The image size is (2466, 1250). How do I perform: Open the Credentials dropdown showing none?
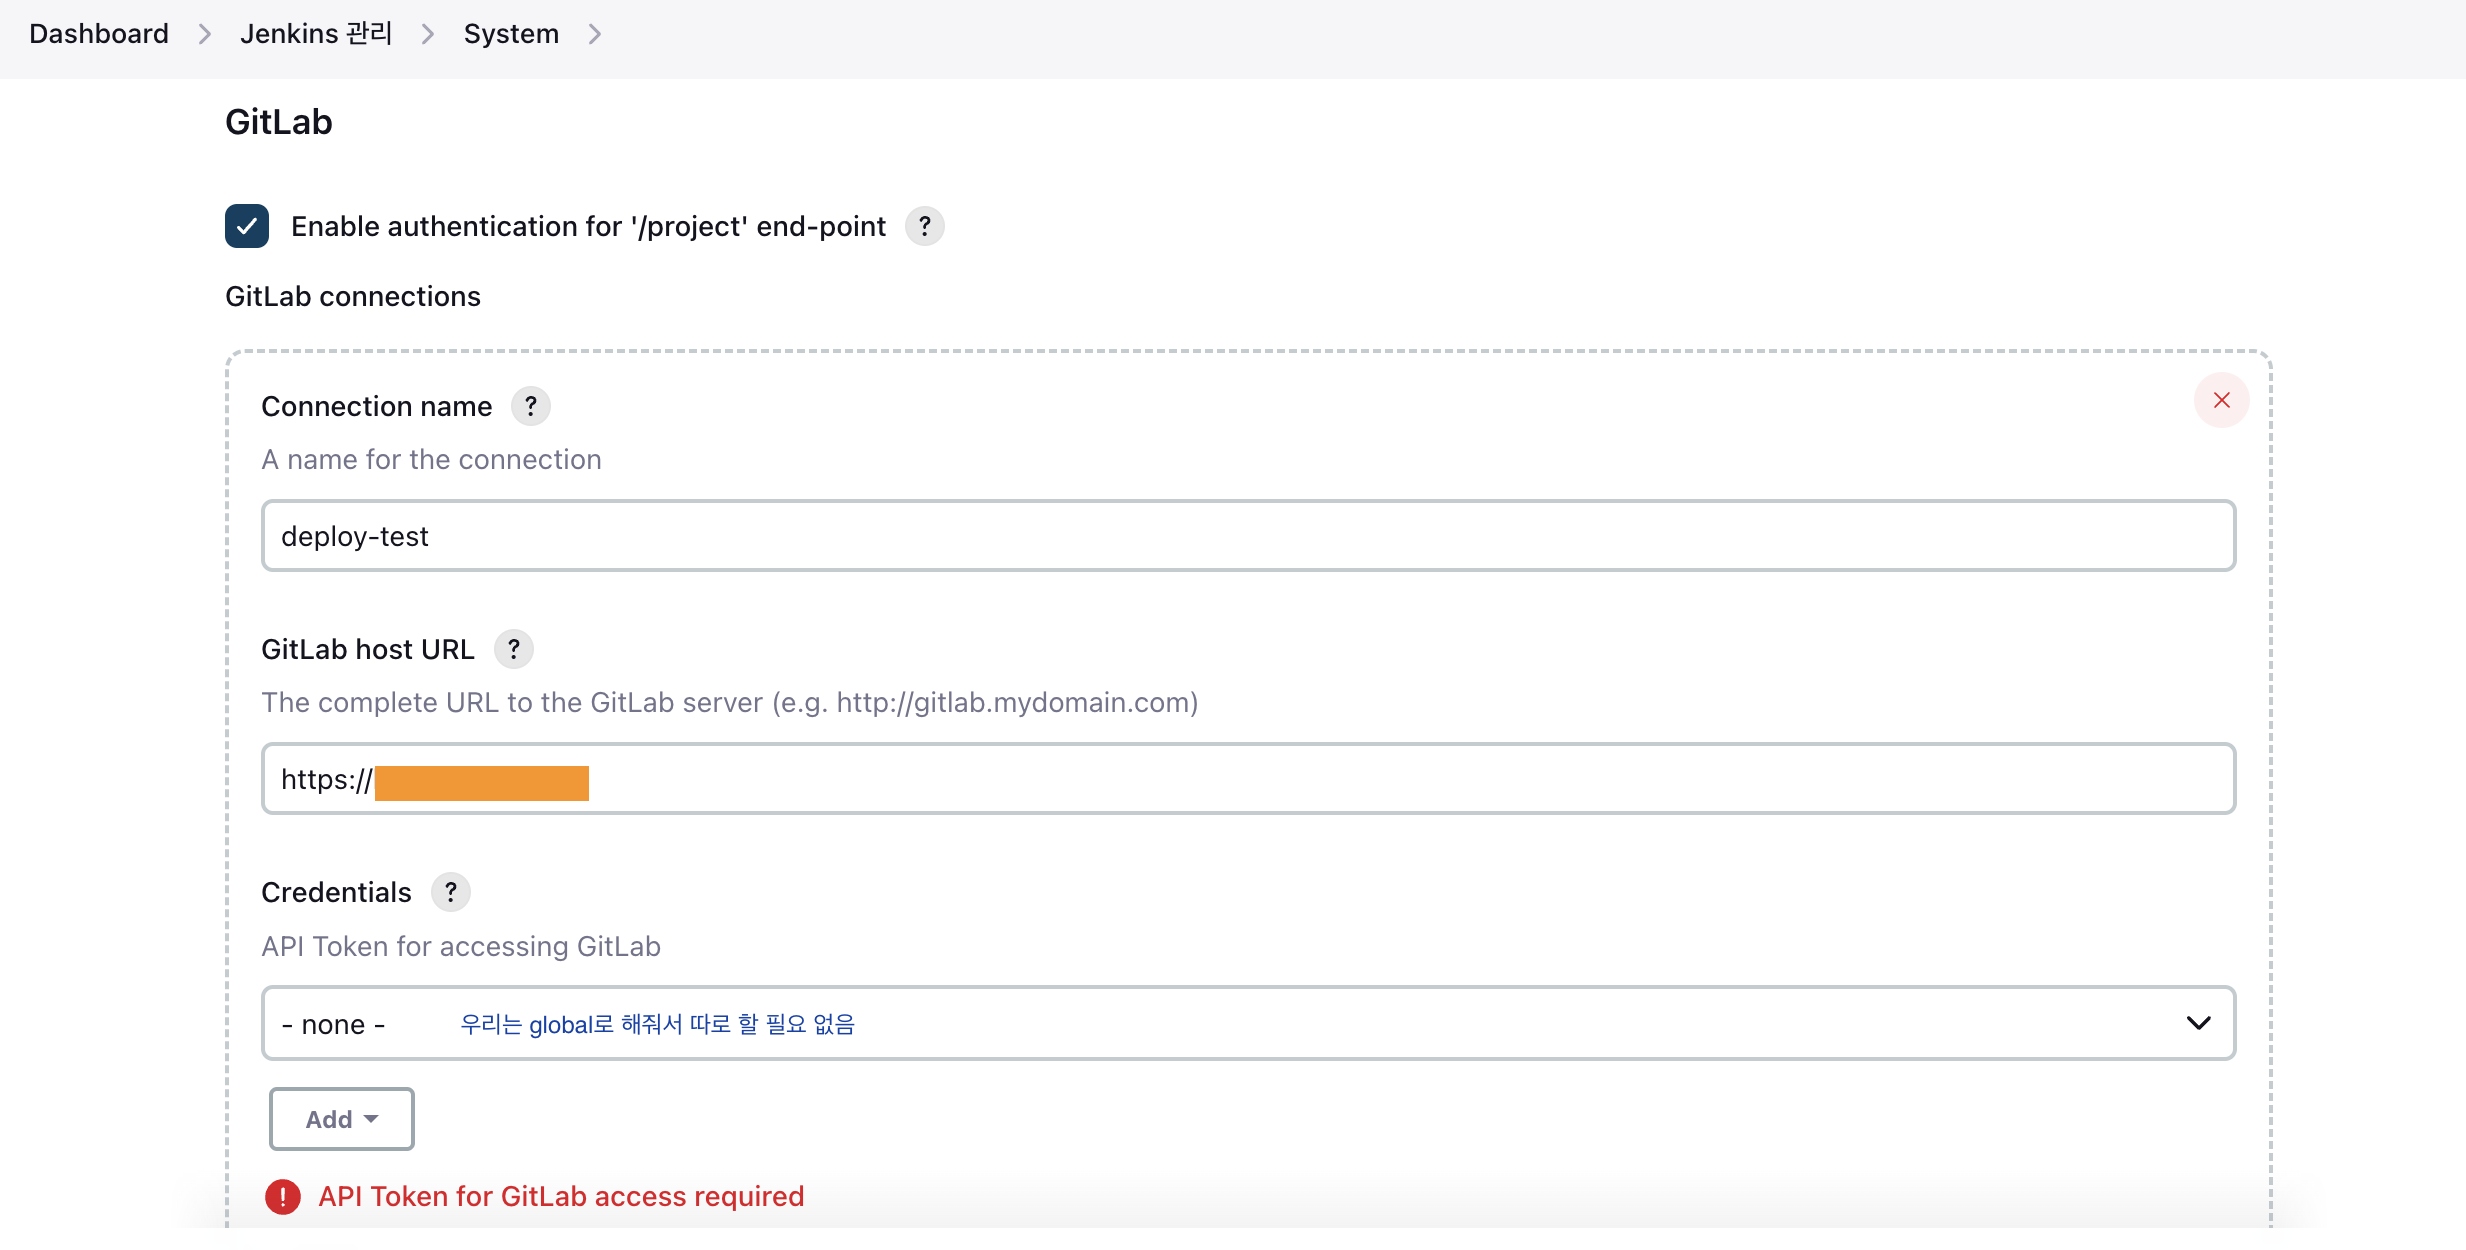pos(1248,1023)
